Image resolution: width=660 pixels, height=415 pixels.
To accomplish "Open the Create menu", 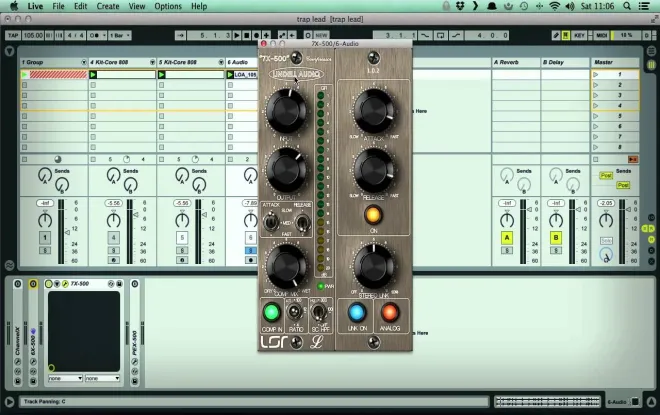I will (x=108, y=6).
